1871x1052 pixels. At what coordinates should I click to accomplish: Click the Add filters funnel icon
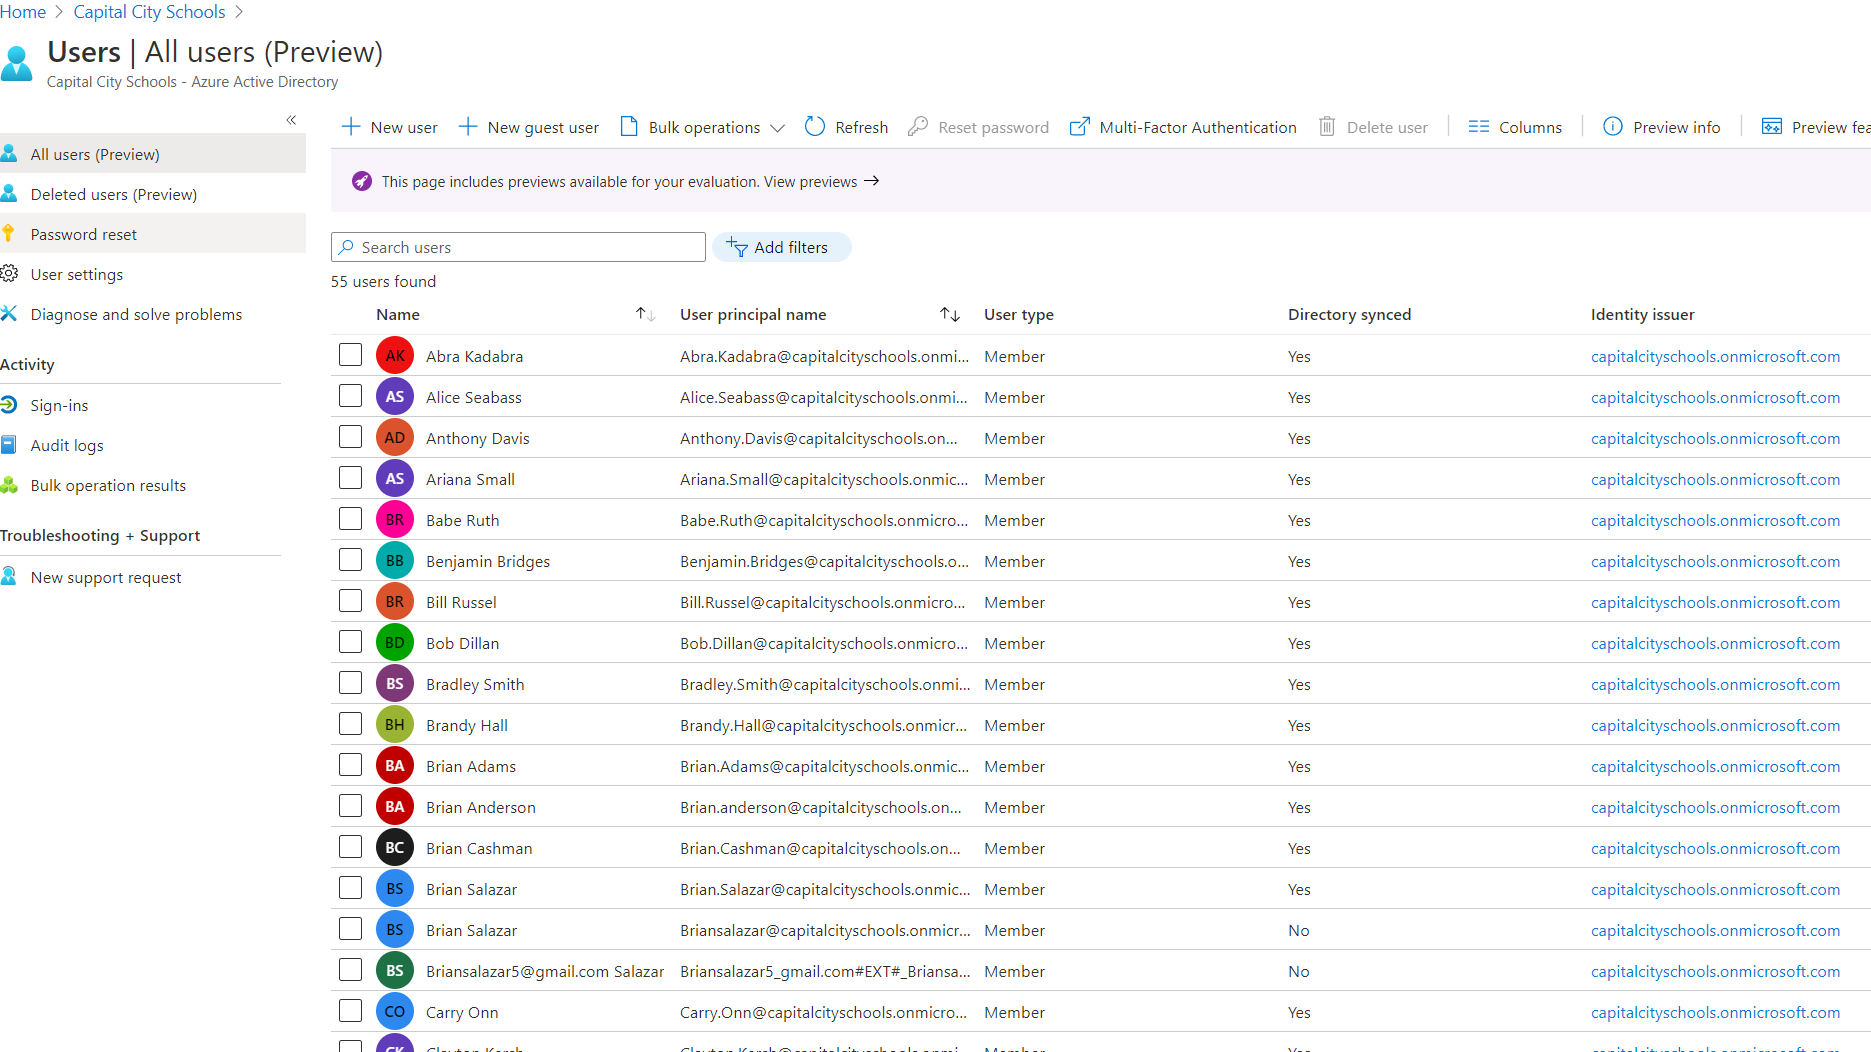point(737,247)
